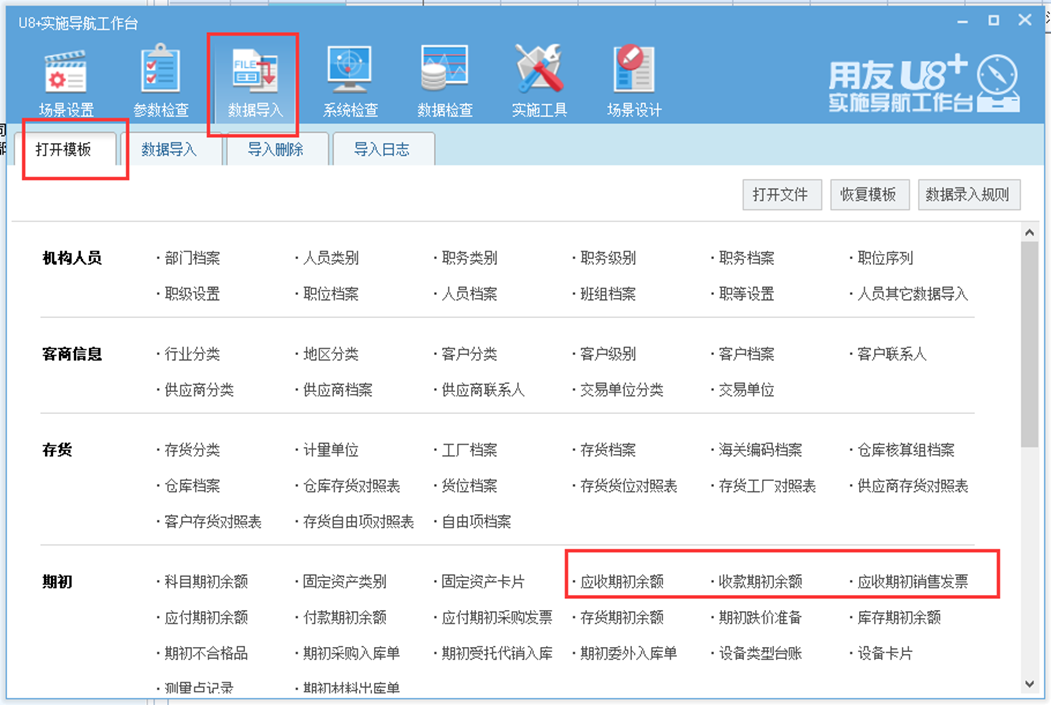Select the 固定资产类别 template
This screenshot has height=705, width=1051.
point(345,582)
